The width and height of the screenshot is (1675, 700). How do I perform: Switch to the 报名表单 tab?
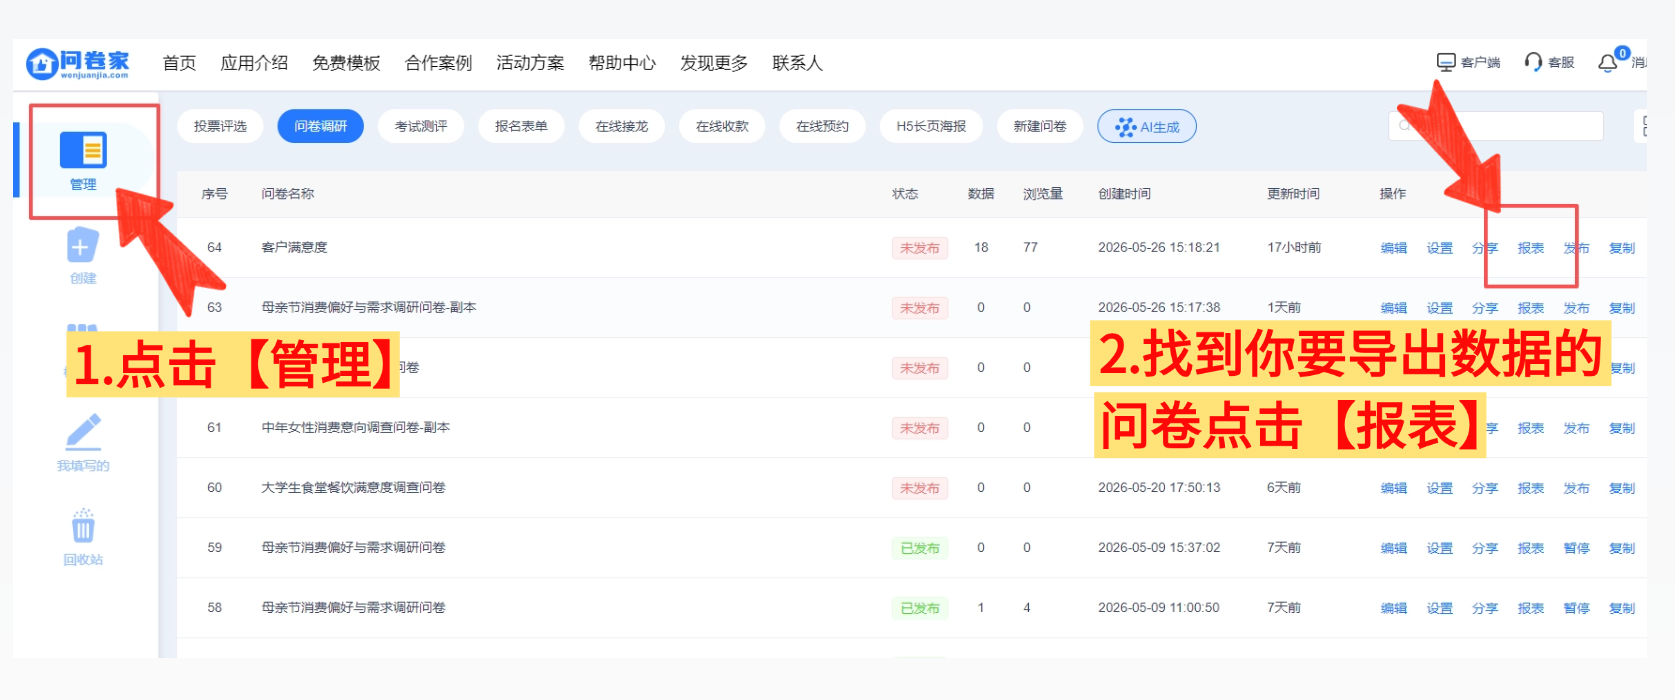[521, 126]
